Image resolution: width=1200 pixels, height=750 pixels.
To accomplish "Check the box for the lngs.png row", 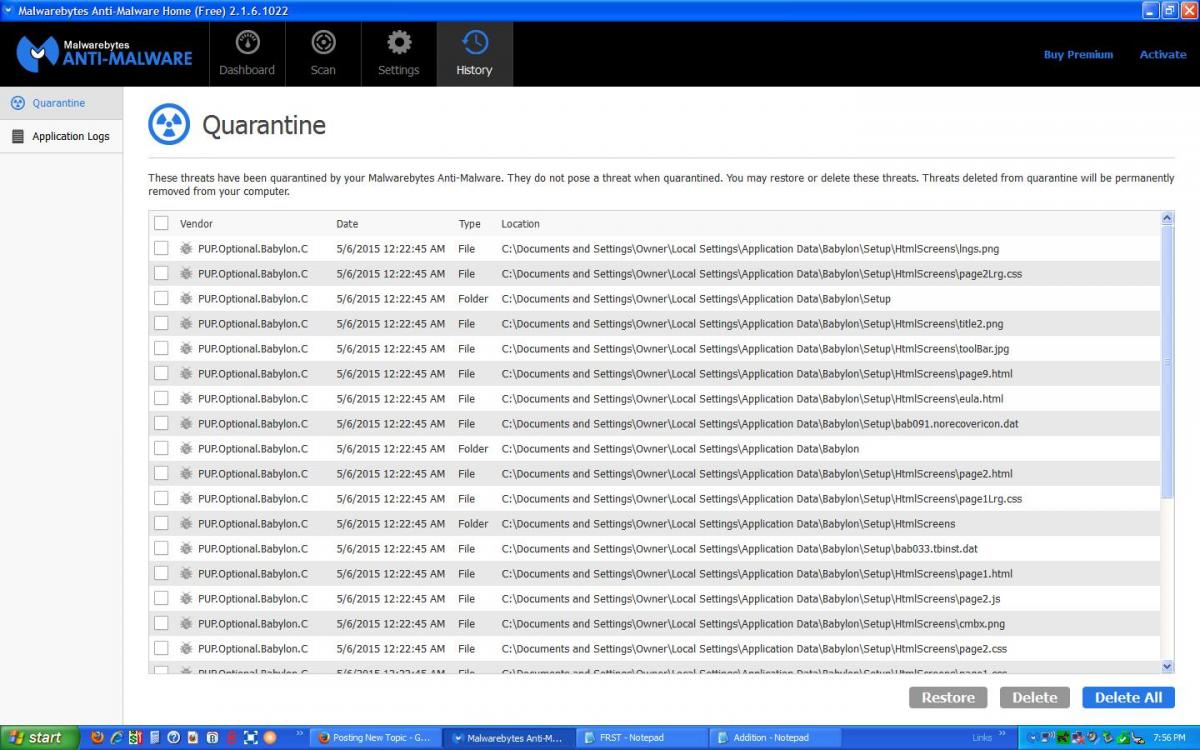I will tap(161, 248).
